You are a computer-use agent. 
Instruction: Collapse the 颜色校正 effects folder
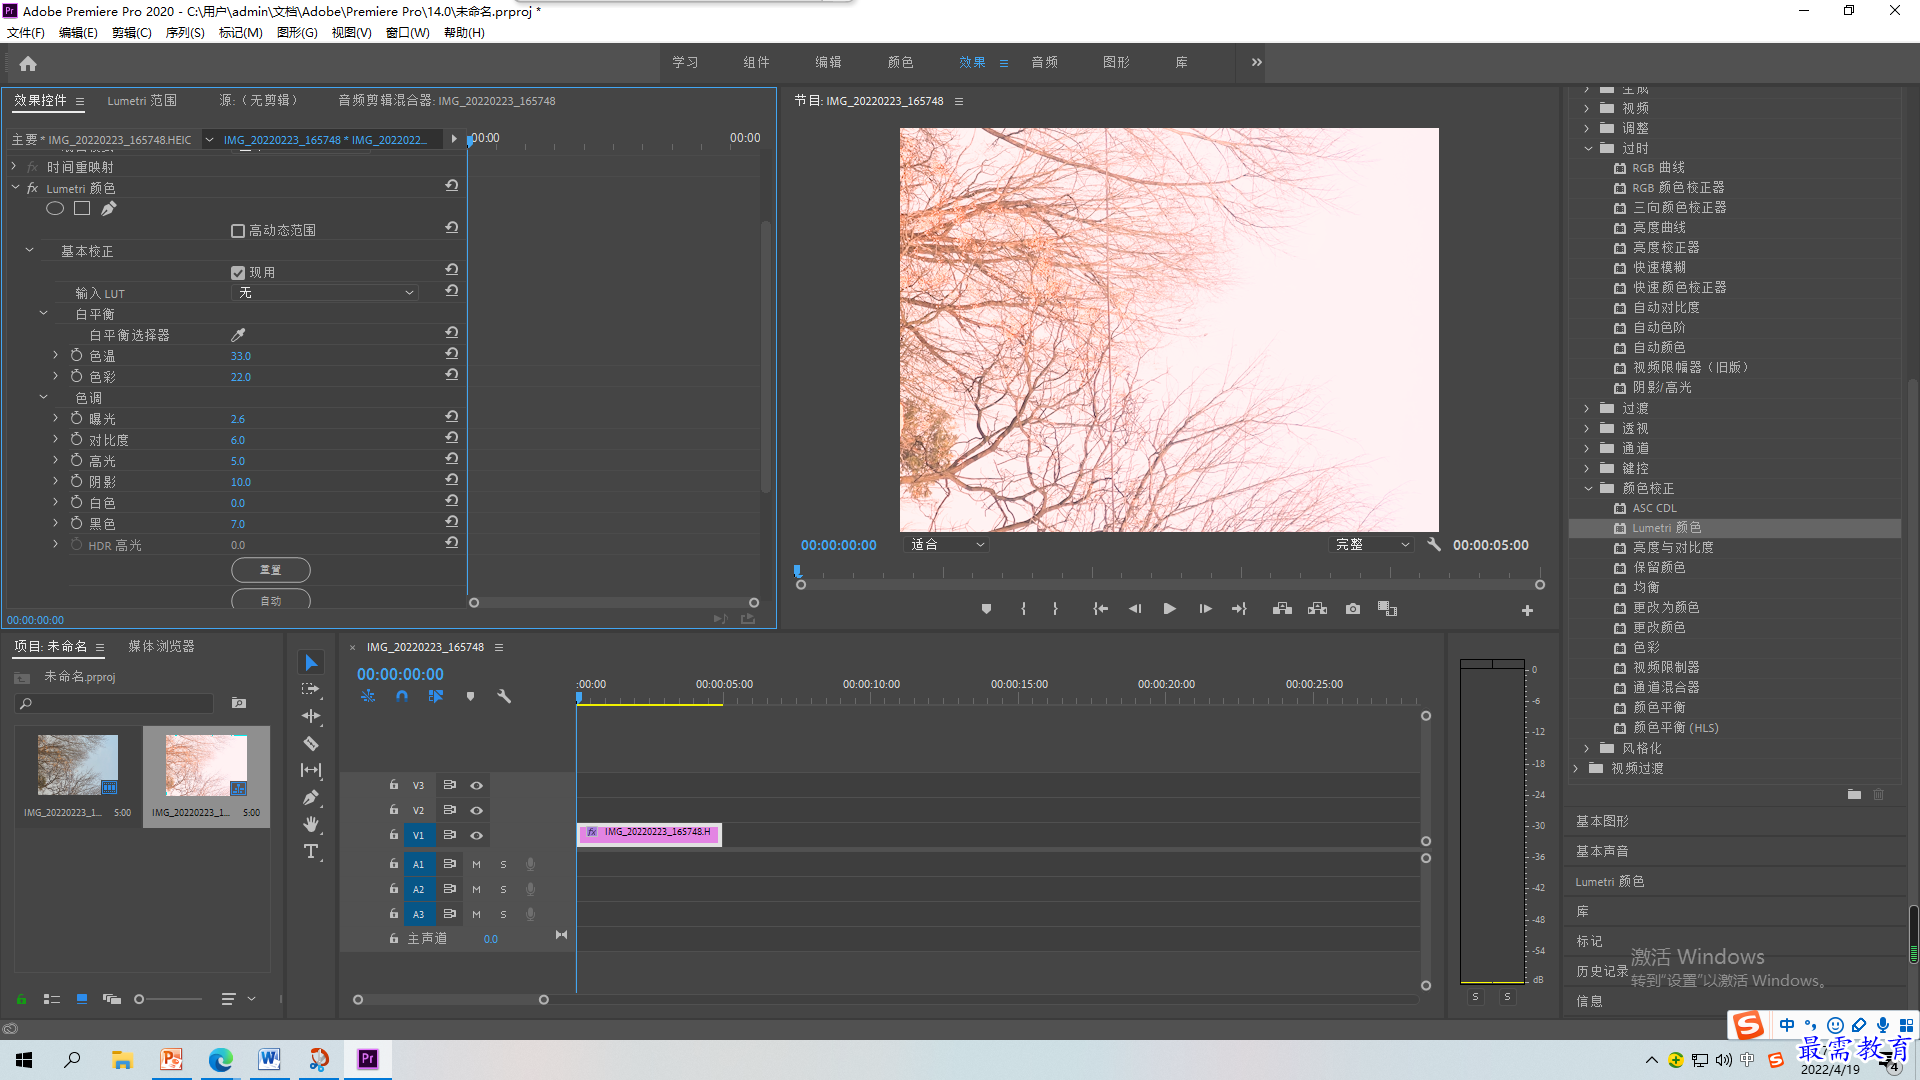pyautogui.click(x=1587, y=488)
